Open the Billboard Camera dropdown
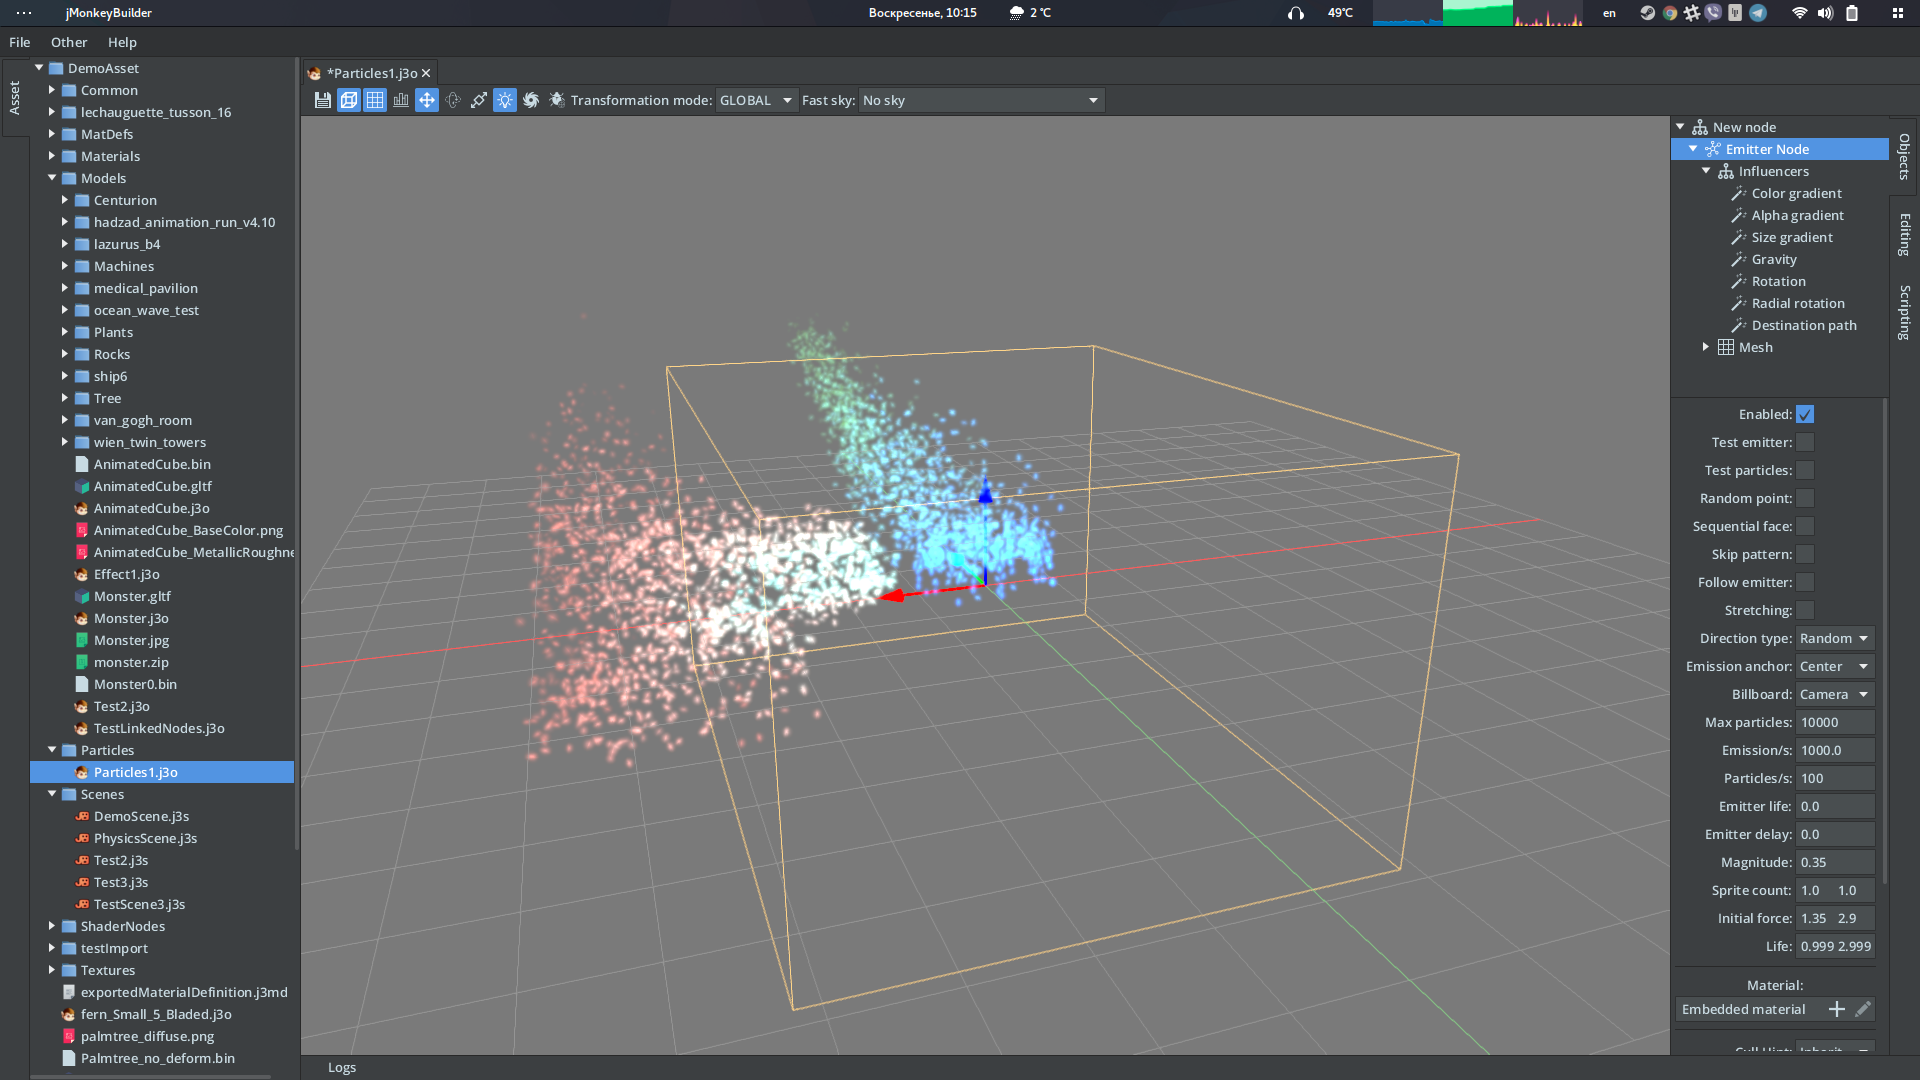The width and height of the screenshot is (1920, 1080). [x=1833, y=694]
